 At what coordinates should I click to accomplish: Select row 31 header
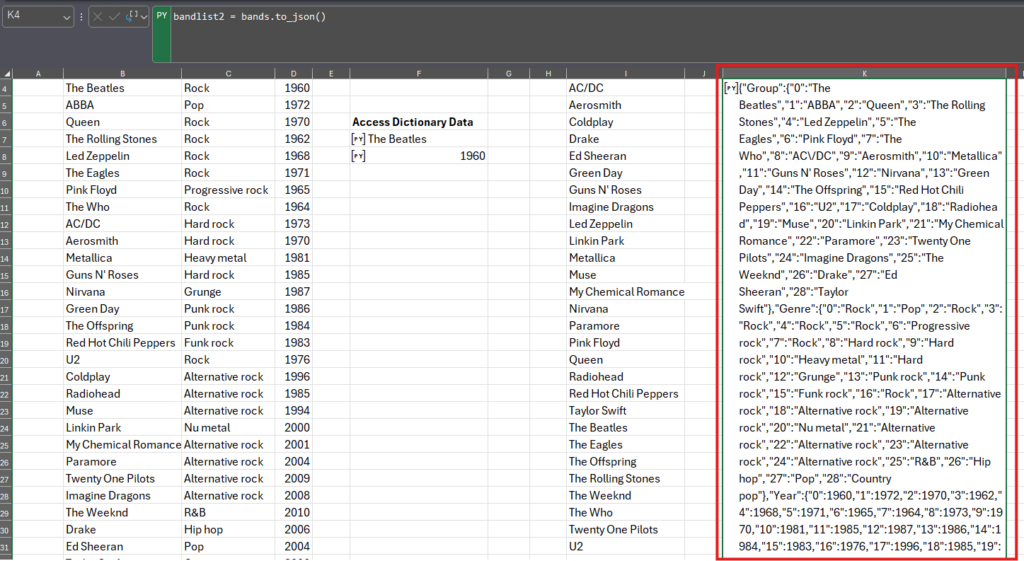tap(6, 547)
